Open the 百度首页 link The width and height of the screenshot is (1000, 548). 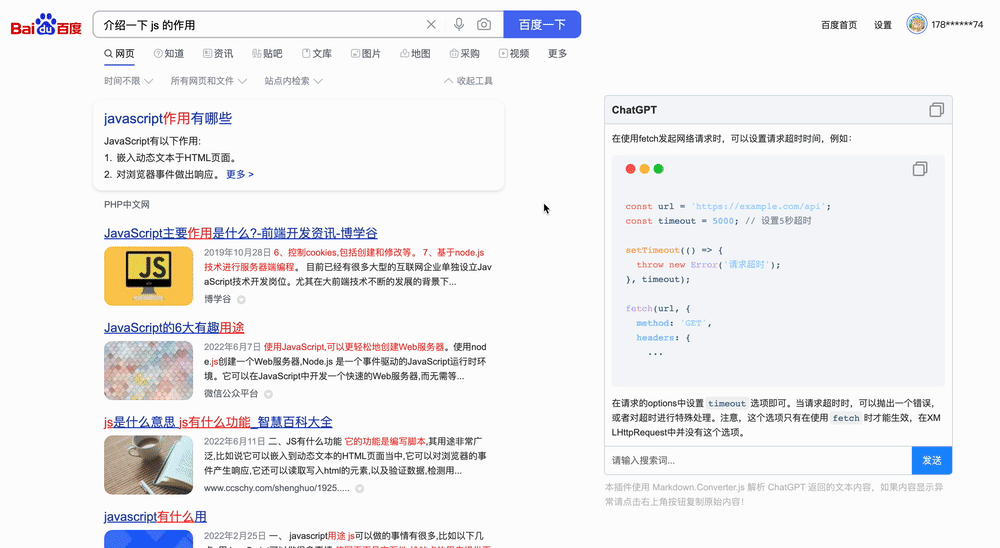pos(839,25)
